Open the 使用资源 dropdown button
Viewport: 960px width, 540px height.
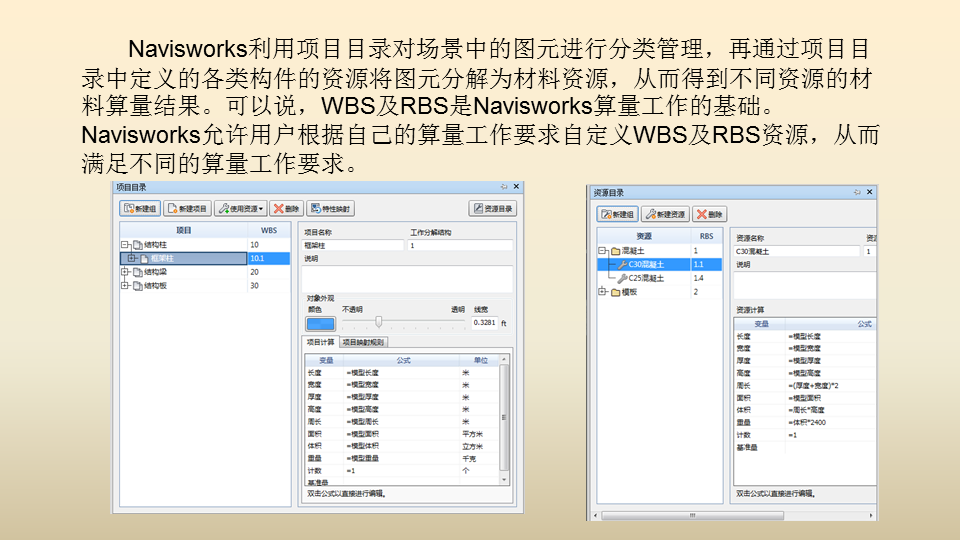tap(241, 209)
